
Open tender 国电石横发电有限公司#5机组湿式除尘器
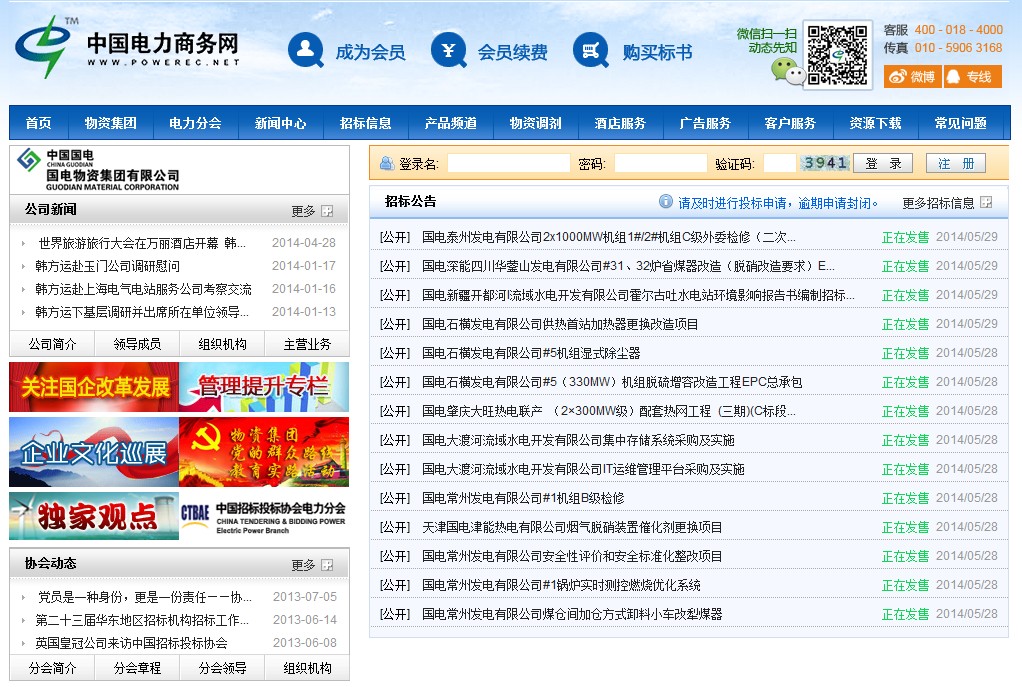pos(531,353)
